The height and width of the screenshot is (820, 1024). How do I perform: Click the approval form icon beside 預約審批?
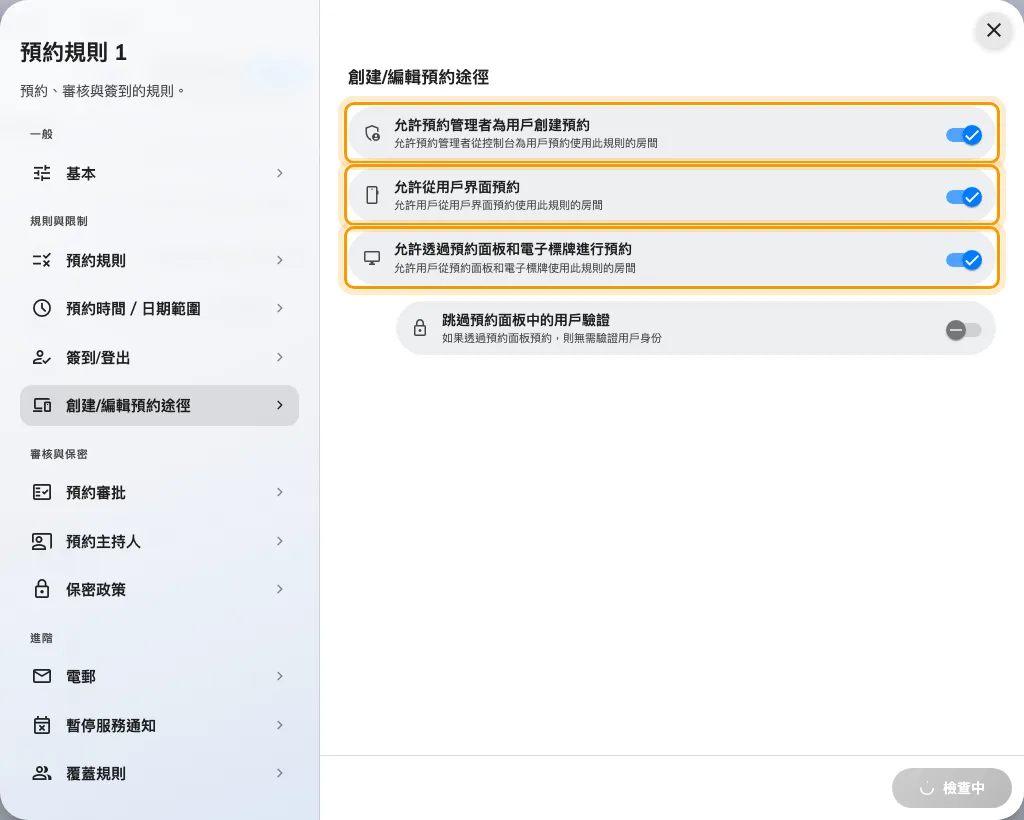(x=42, y=492)
